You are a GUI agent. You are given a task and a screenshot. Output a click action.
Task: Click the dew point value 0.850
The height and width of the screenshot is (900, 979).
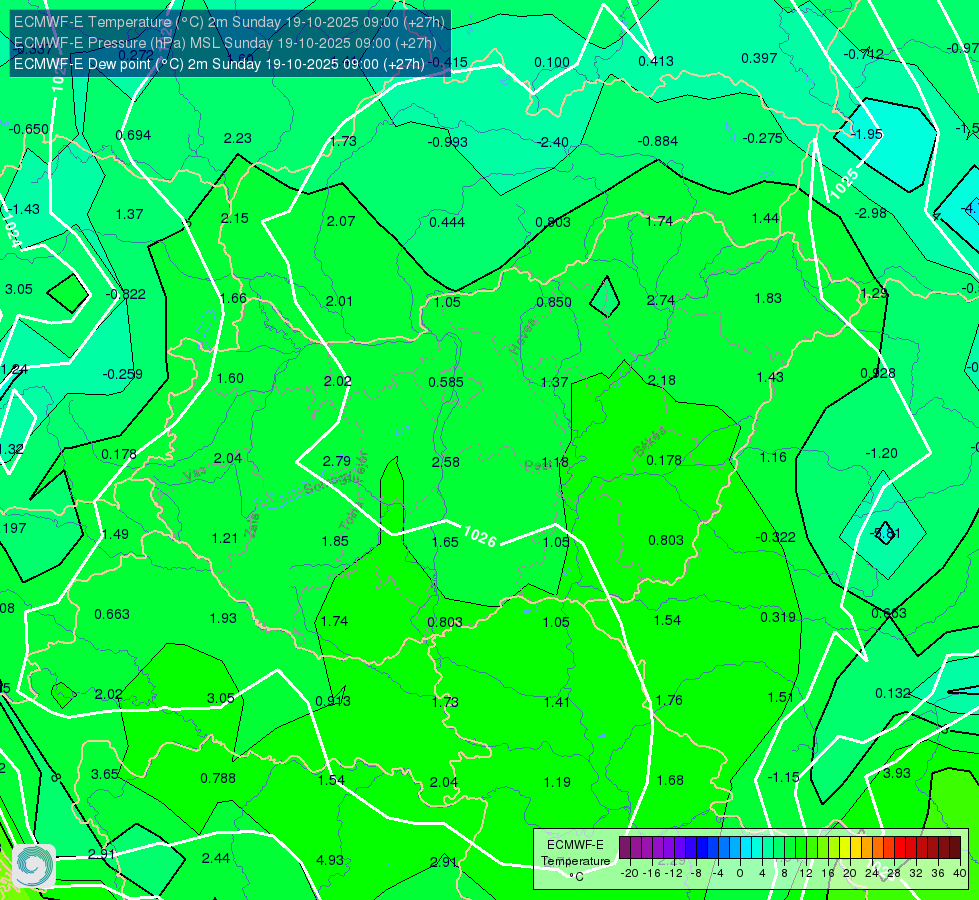point(554,302)
